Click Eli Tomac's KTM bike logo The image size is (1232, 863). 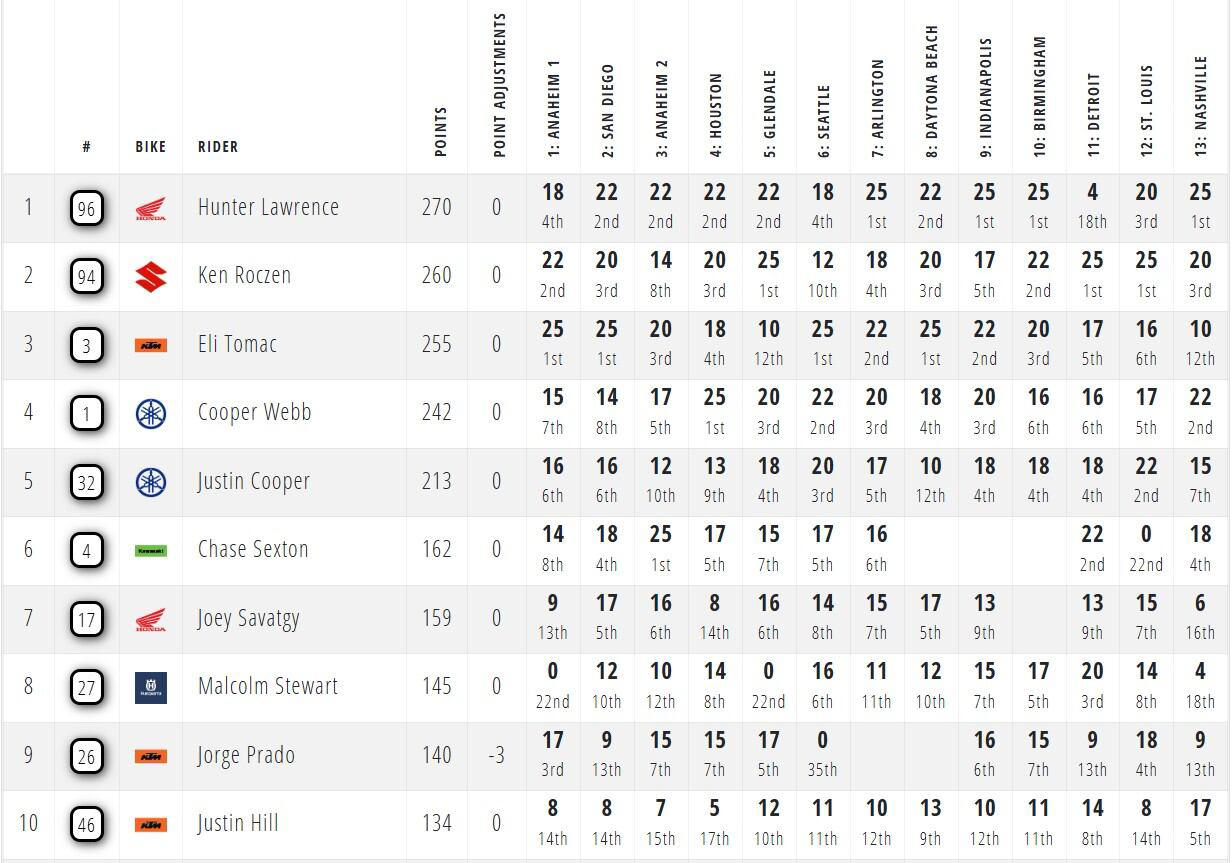pyautogui.click(x=151, y=345)
